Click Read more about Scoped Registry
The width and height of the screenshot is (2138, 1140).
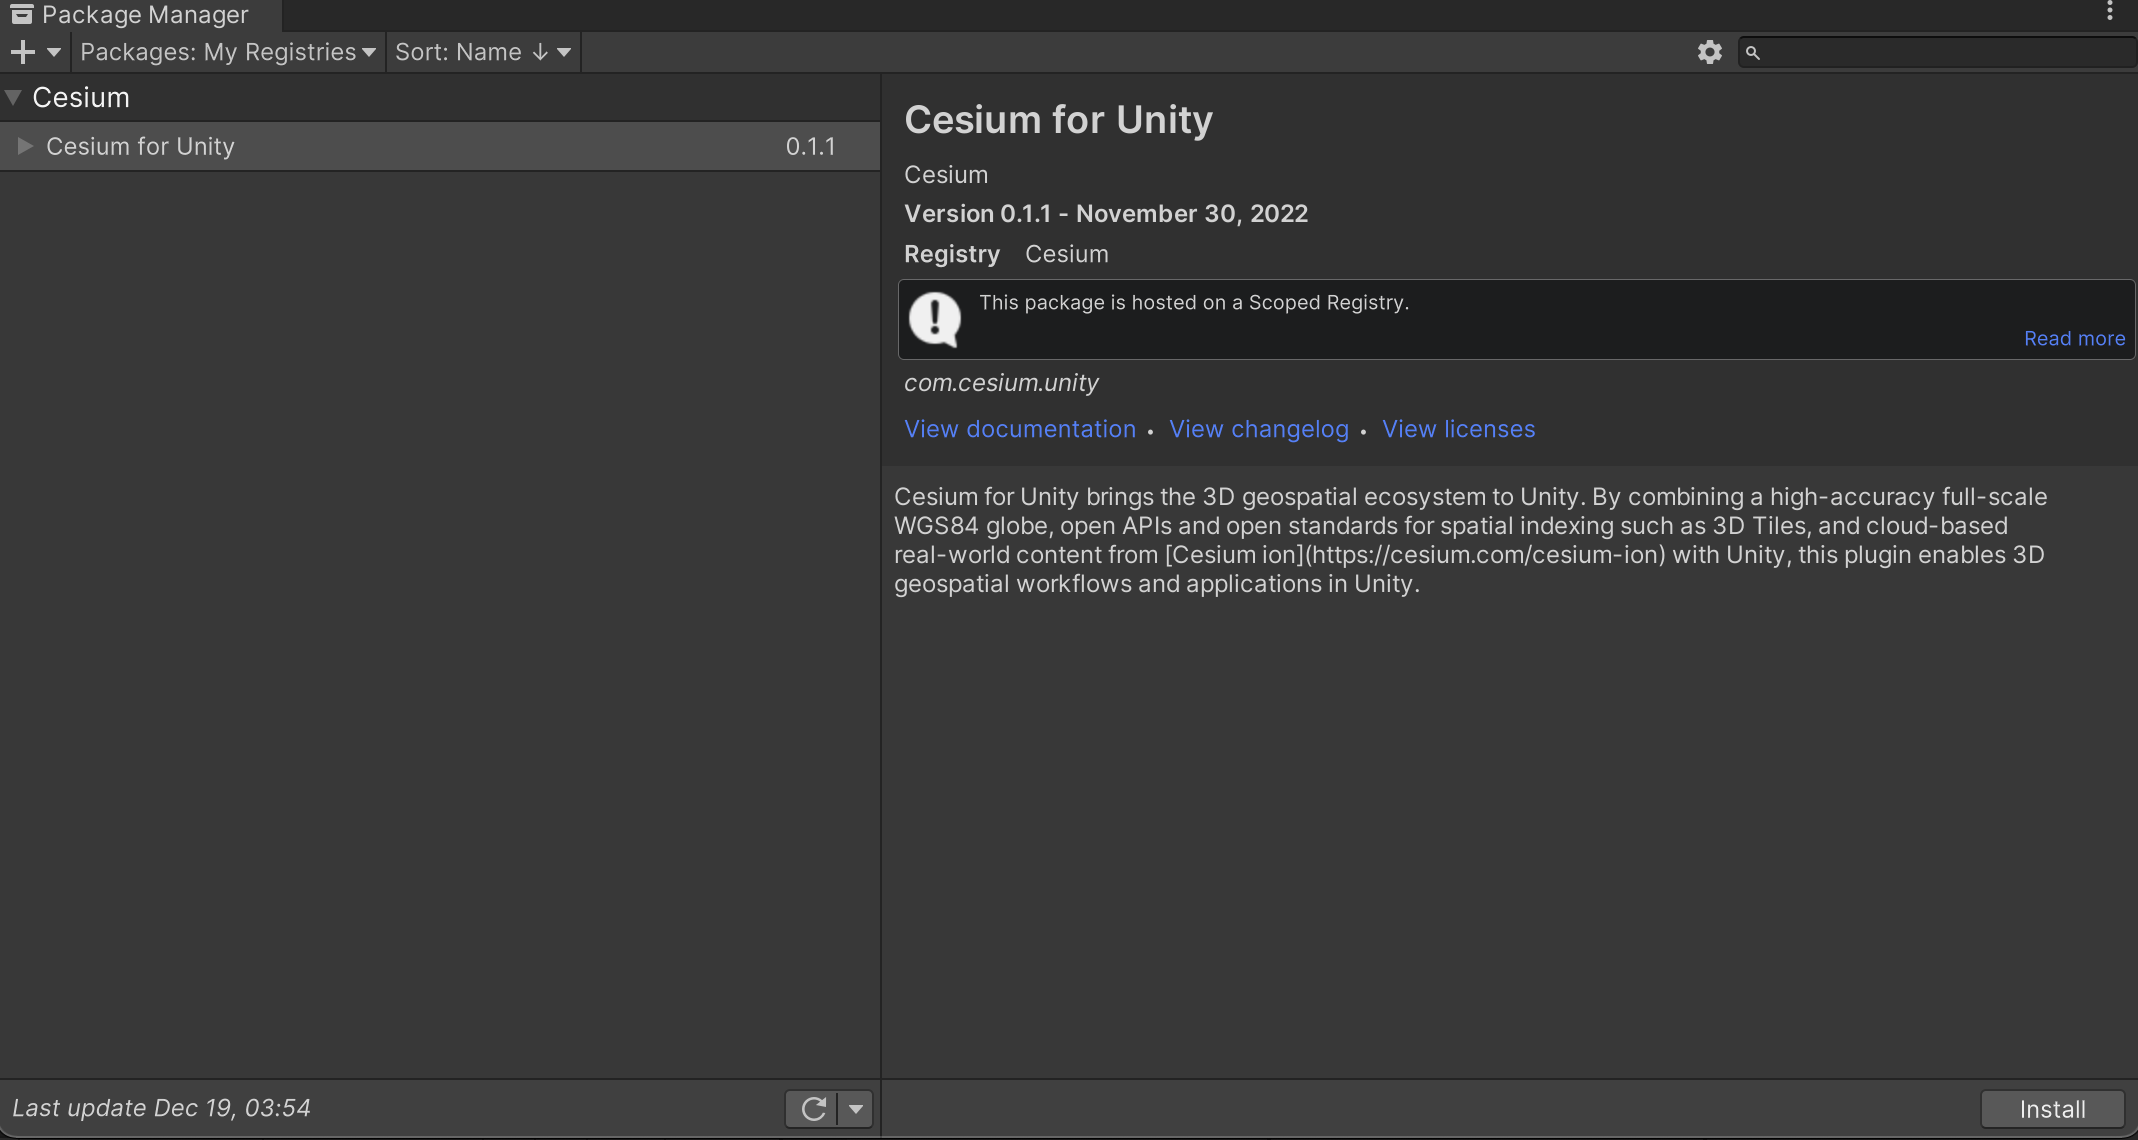pyautogui.click(x=2073, y=338)
